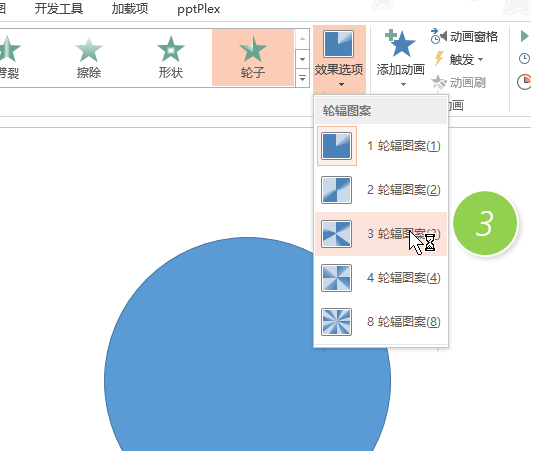Click the 动画刷 (Animation Painter) icon

point(439,82)
